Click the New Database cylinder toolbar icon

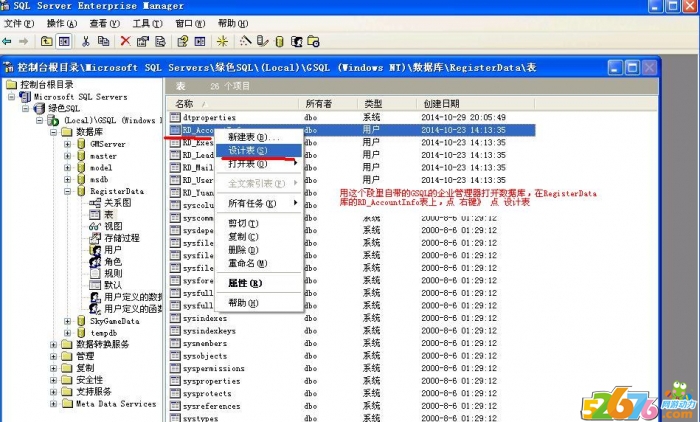point(279,42)
